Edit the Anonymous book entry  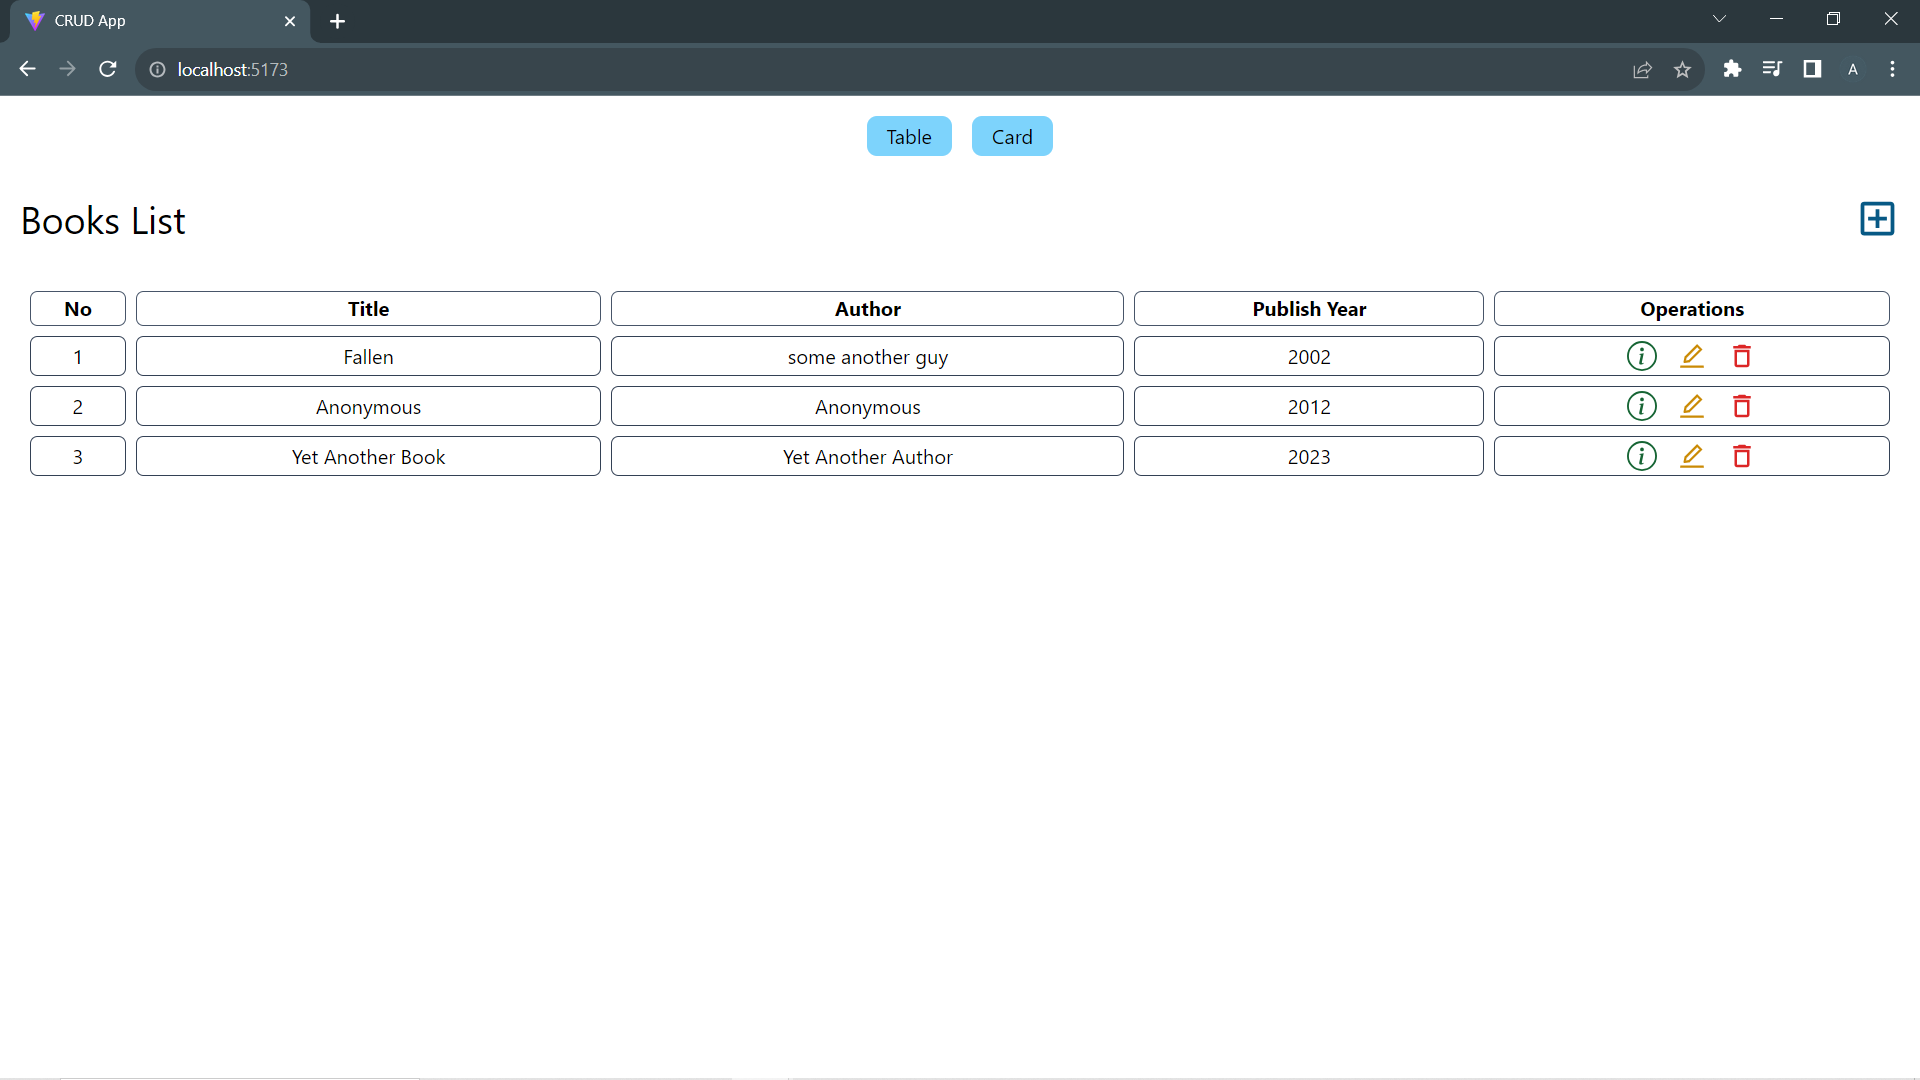[1692, 406]
